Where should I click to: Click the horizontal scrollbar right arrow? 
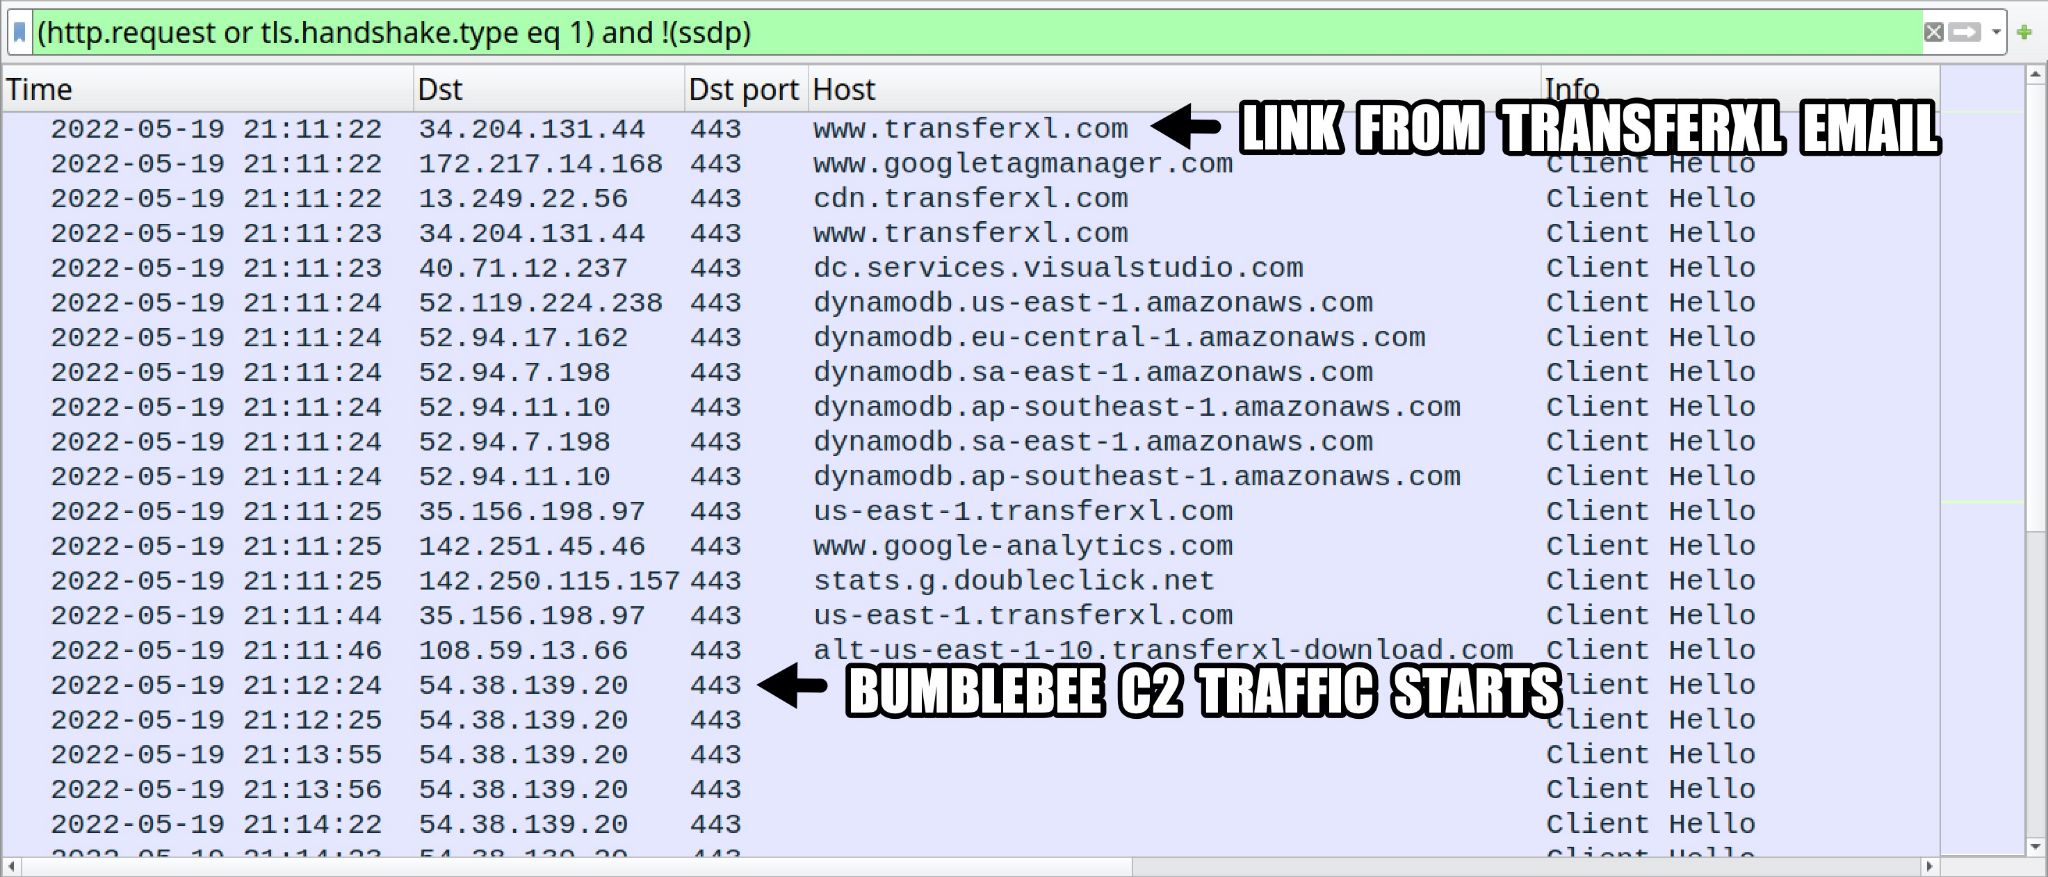(x=1930, y=866)
